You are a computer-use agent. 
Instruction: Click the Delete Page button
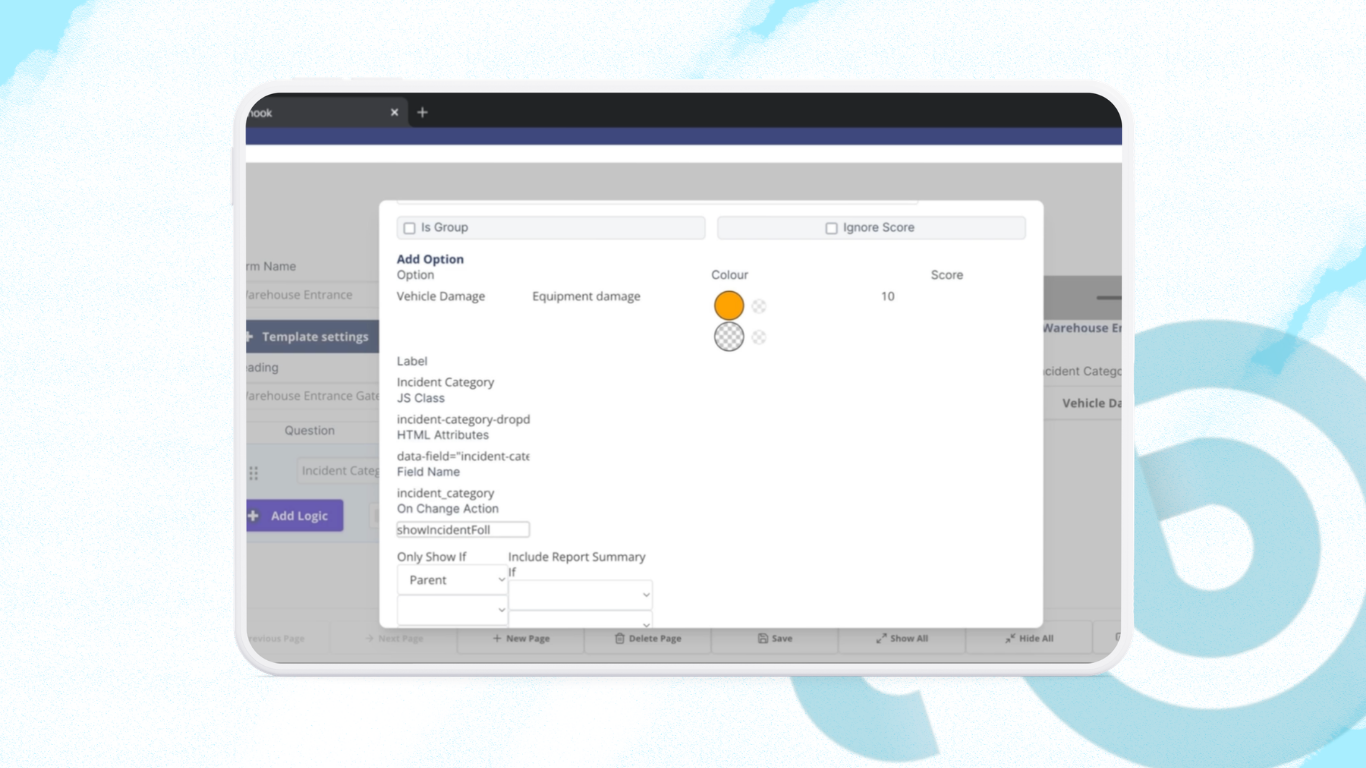coord(648,638)
